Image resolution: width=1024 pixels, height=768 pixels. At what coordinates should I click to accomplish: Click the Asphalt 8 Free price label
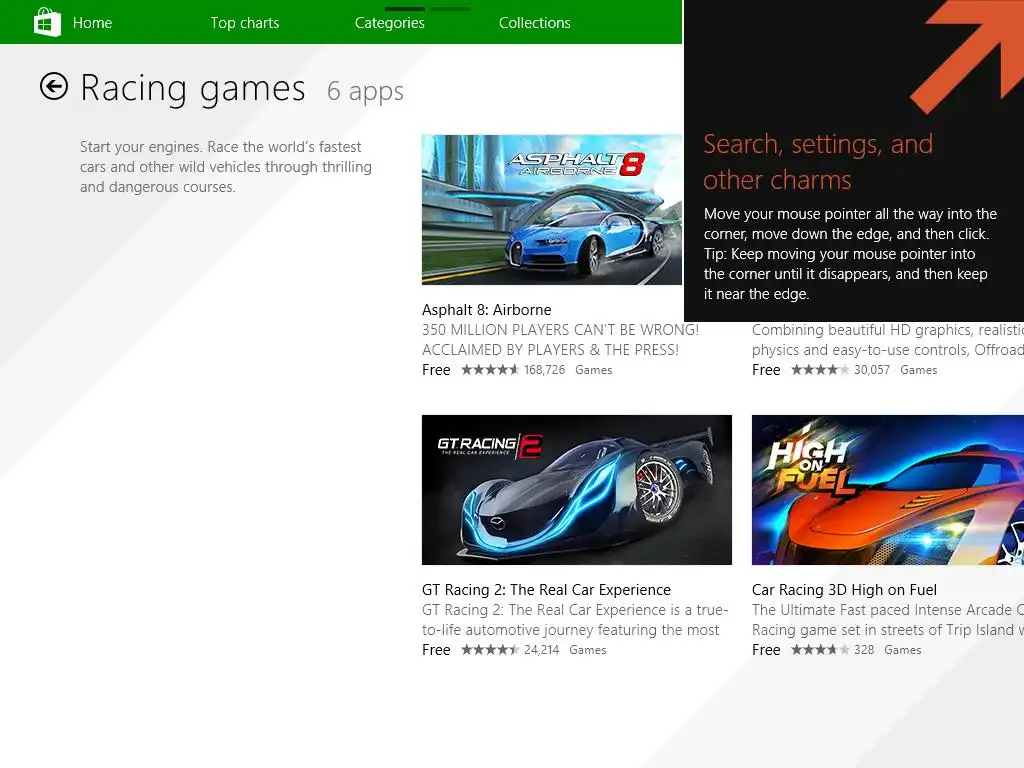click(x=436, y=370)
